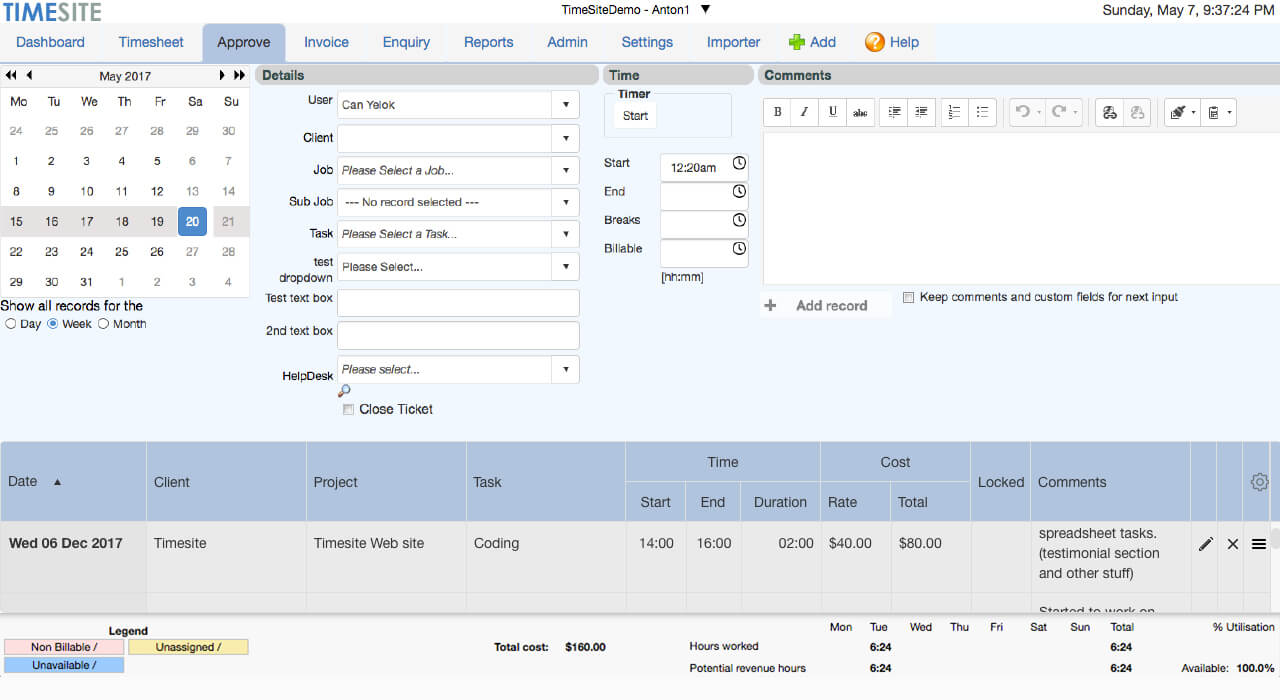Apply bold formatting in the comments toolbar
Image resolution: width=1280 pixels, height=700 pixels.
778,113
